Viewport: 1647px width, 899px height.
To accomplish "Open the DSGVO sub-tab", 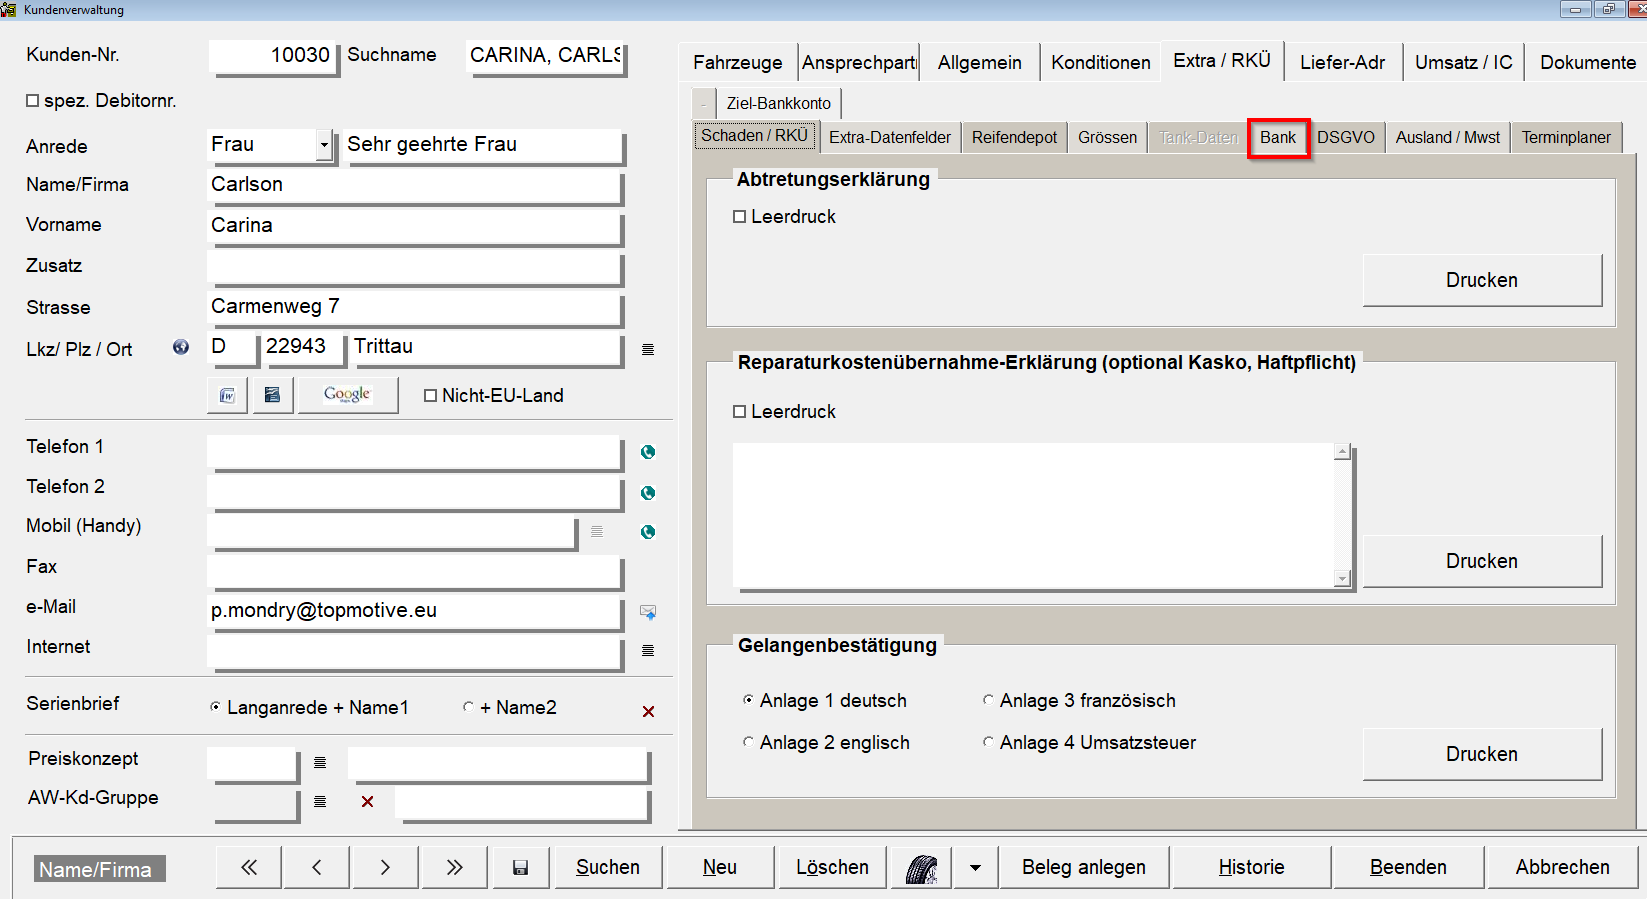I will pyautogui.click(x=1346, y=137).
